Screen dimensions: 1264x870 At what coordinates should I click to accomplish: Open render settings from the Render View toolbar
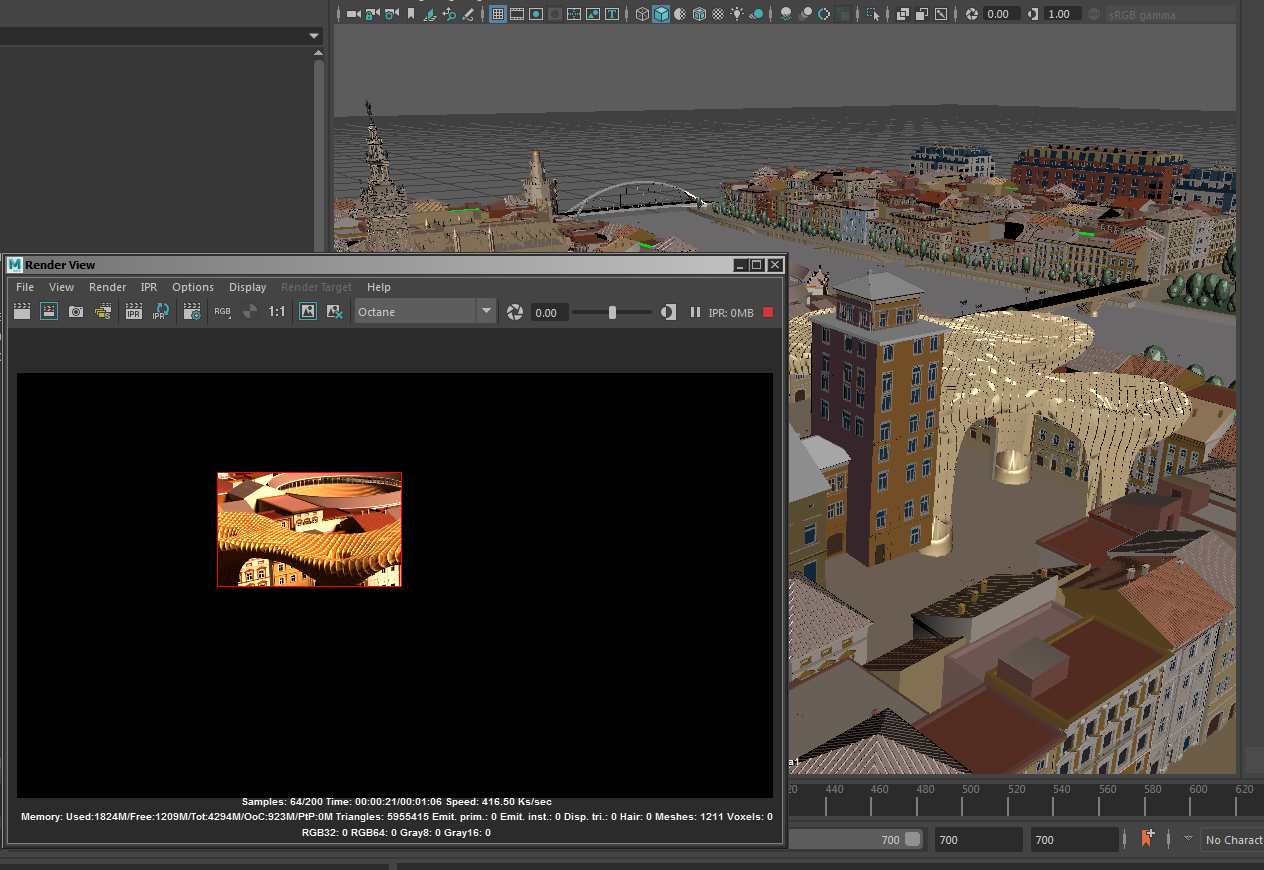tap(192, 312)
